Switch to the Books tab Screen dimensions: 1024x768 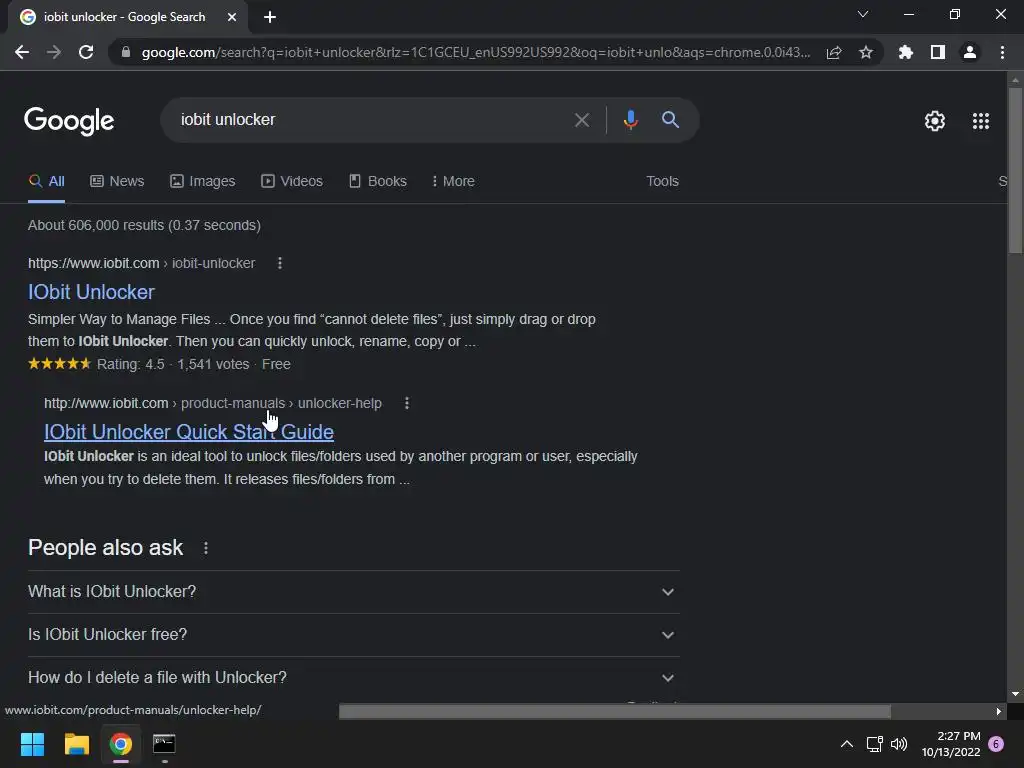coord(378,182)
